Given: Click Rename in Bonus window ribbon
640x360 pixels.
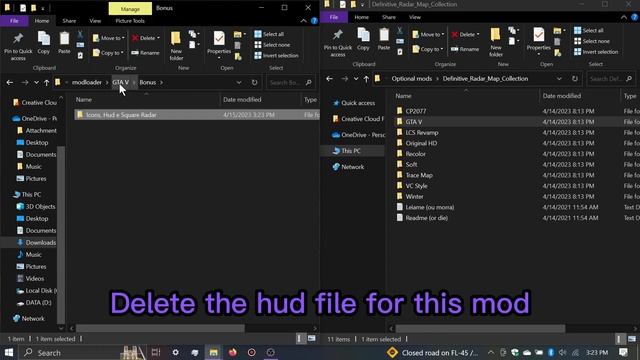Looking at the screenshot, I should pyautogui.click(x=145, y=53).
